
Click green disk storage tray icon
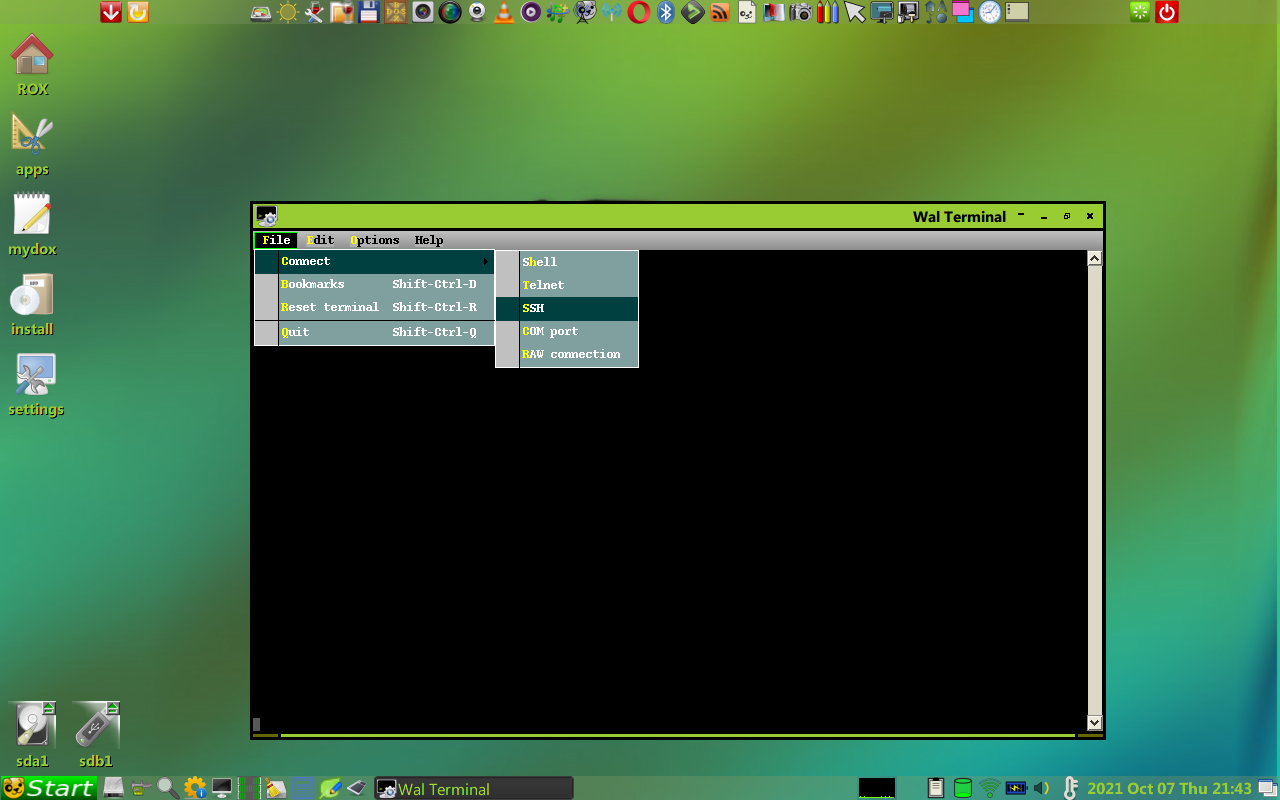[x=963, y=788]
